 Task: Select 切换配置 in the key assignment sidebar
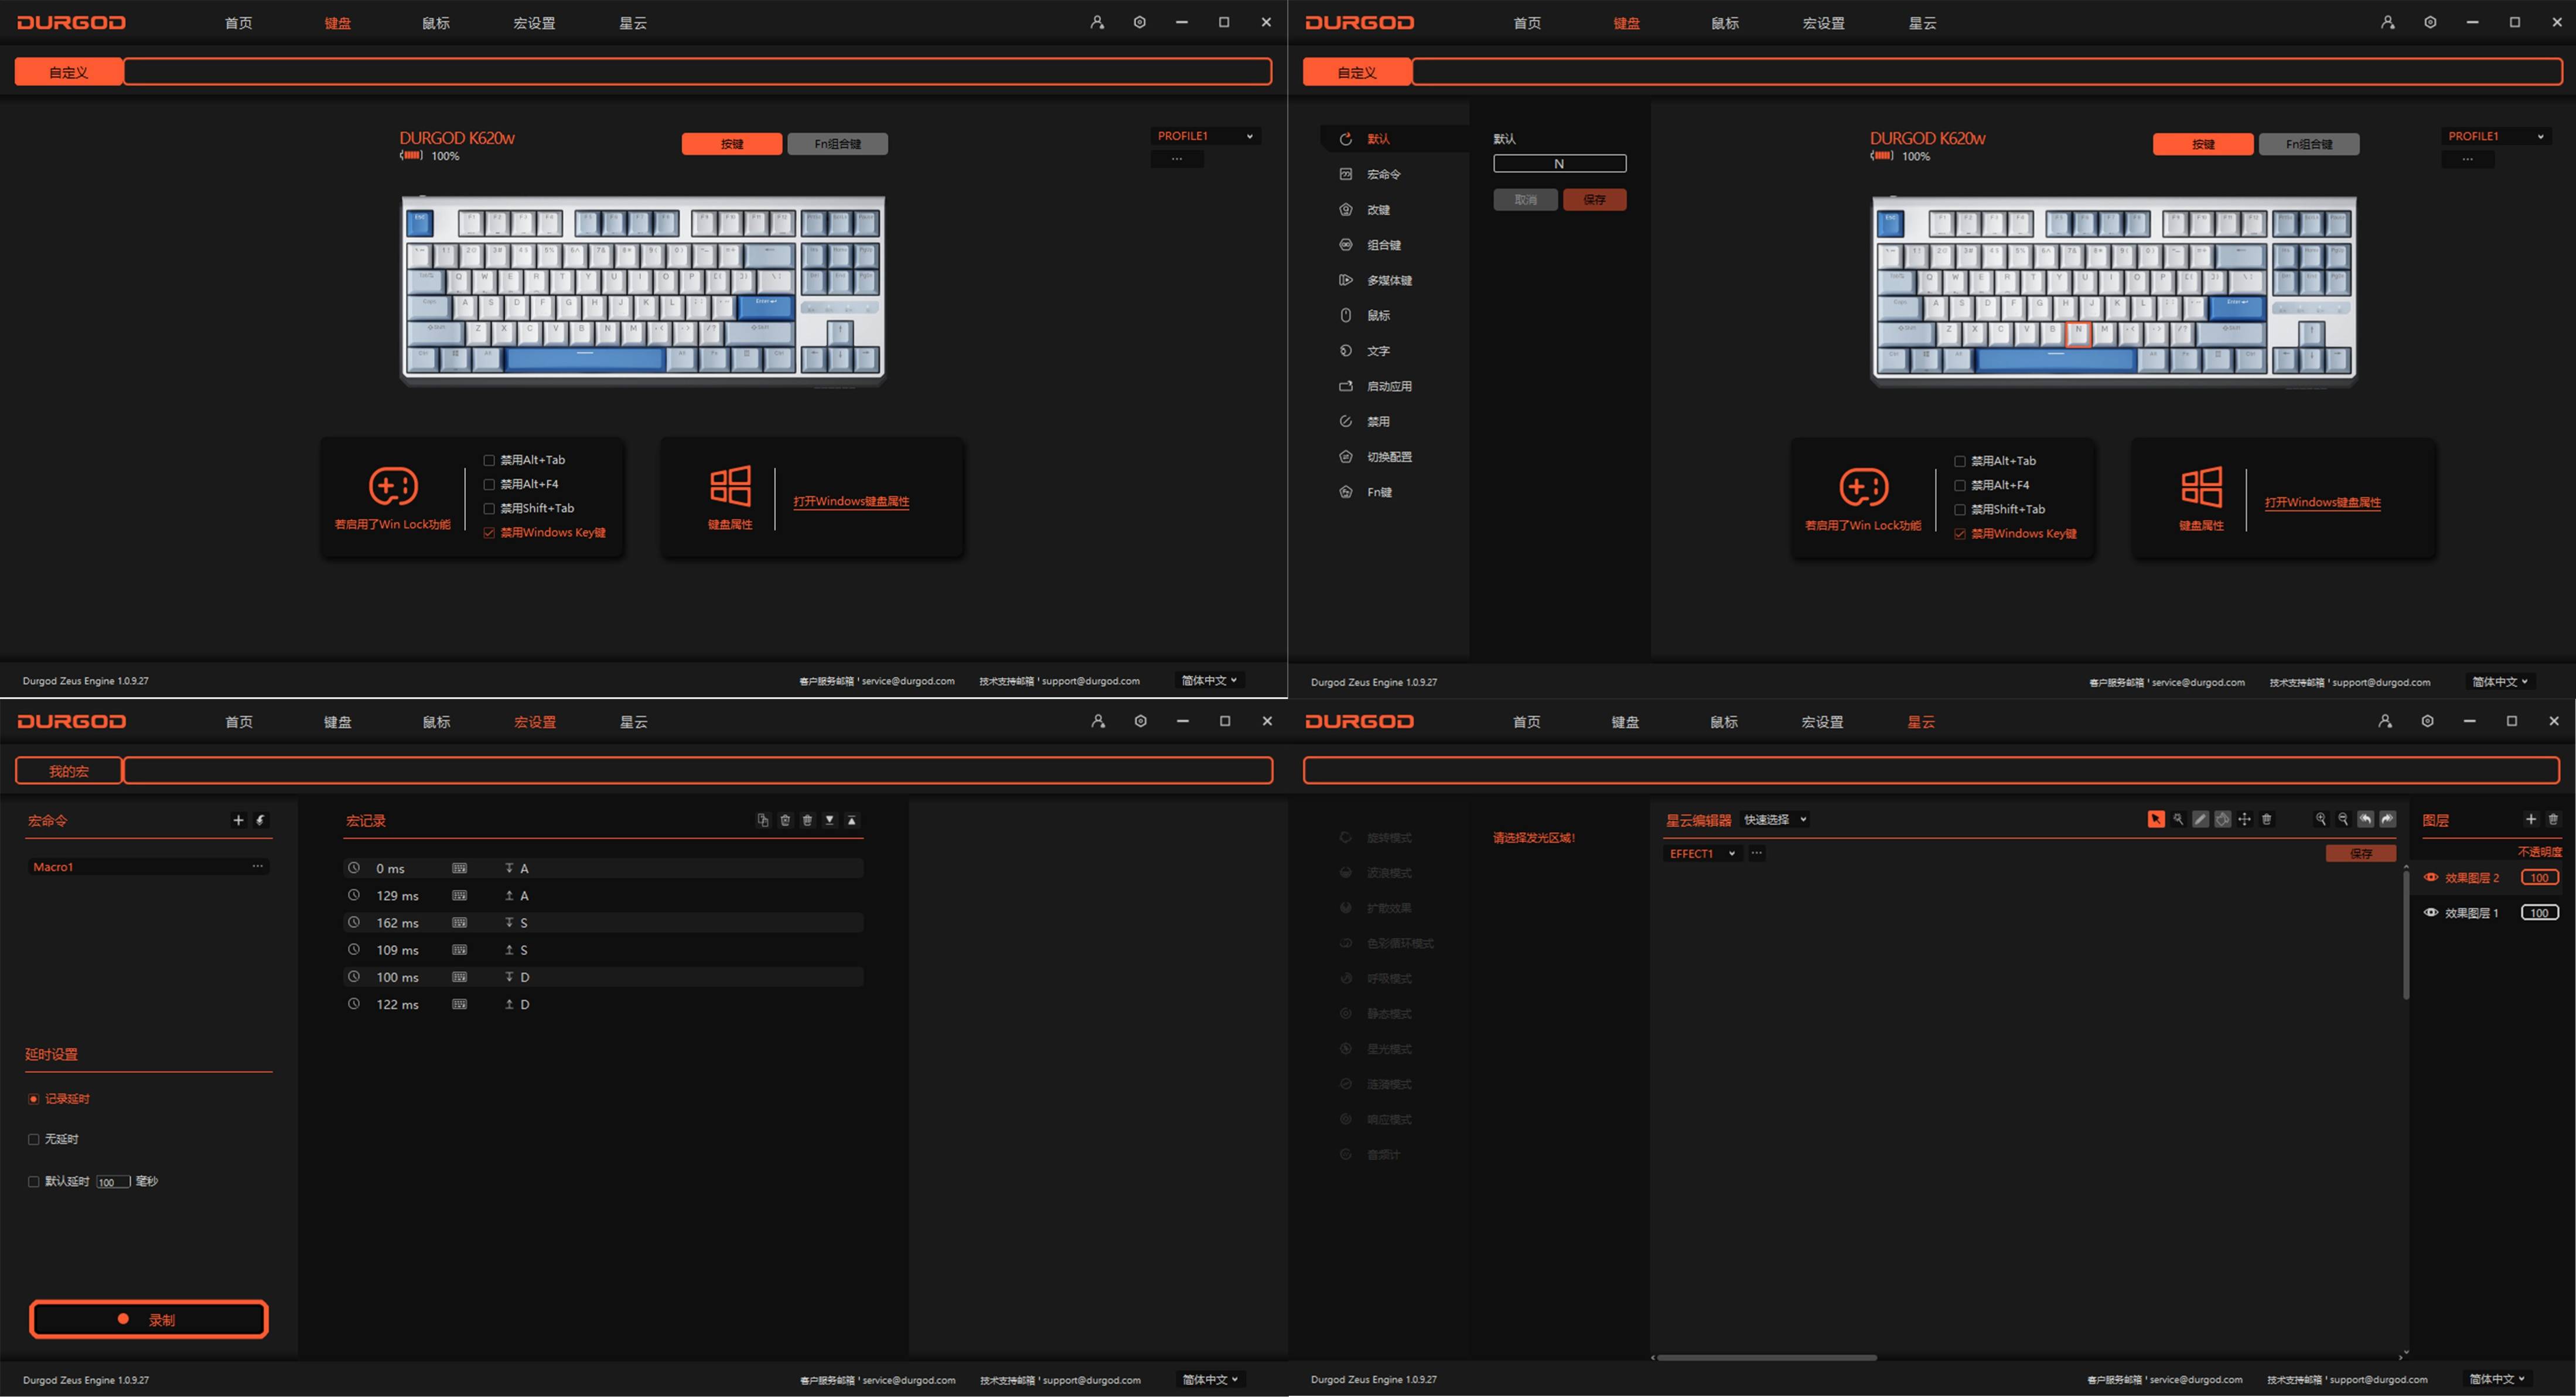1390,456
